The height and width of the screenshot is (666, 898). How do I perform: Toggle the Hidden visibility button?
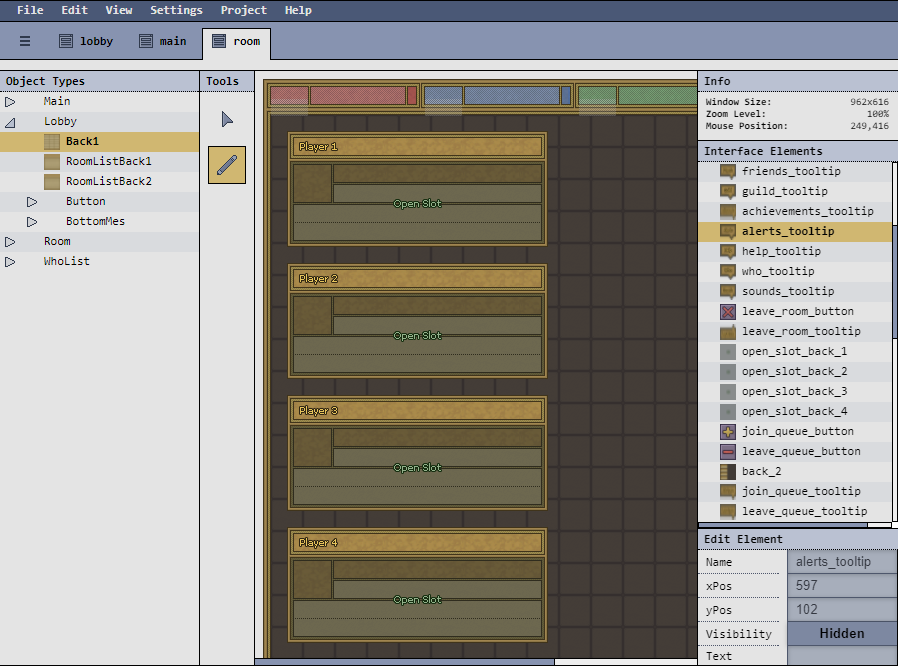pos(842,633)
